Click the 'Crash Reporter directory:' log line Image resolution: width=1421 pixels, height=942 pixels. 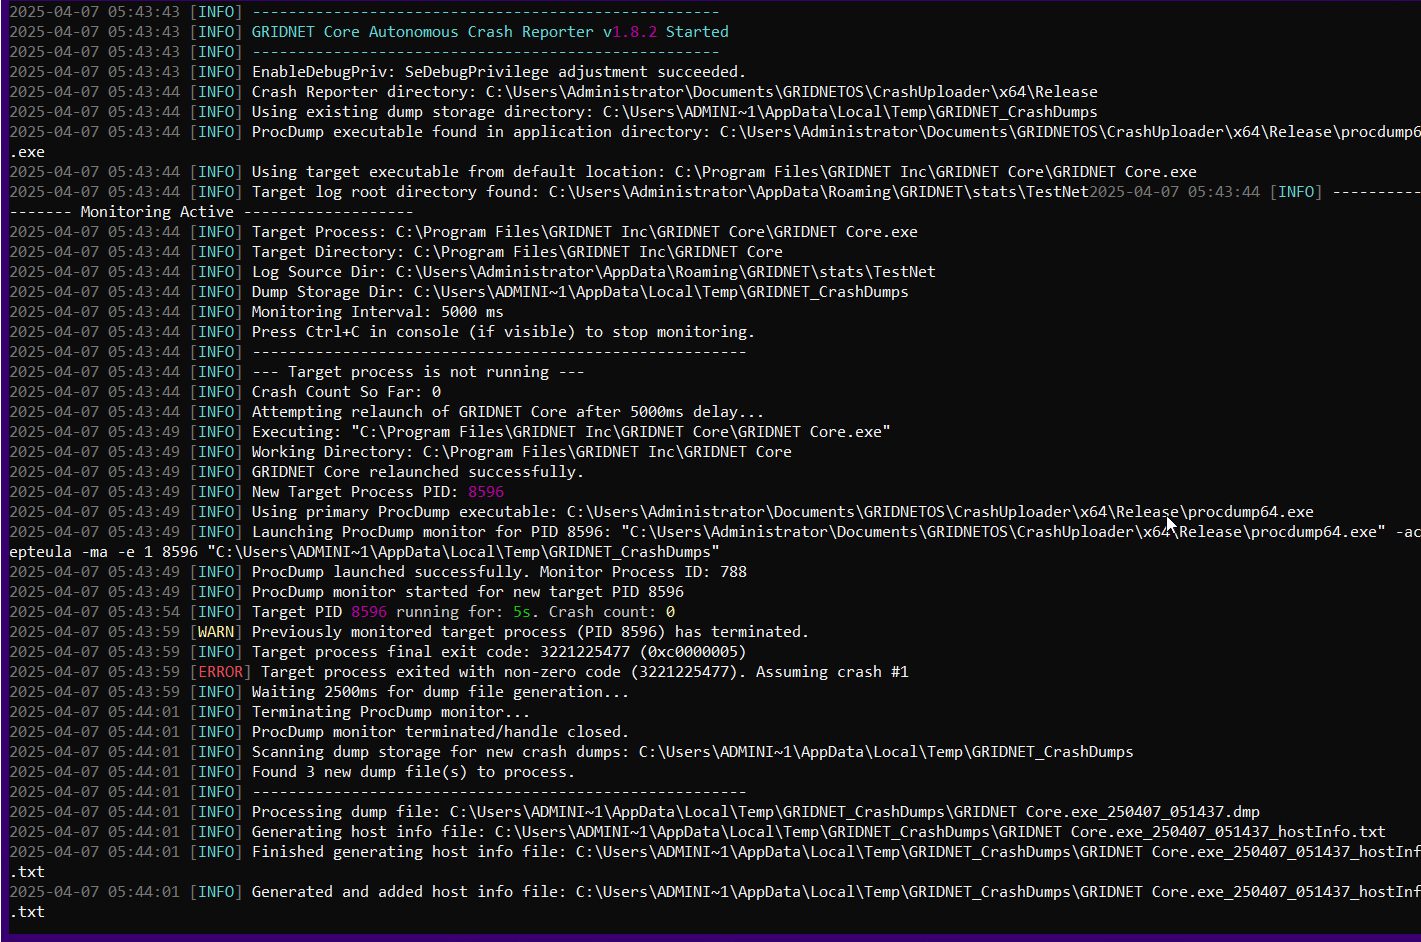tap(675, 92)
